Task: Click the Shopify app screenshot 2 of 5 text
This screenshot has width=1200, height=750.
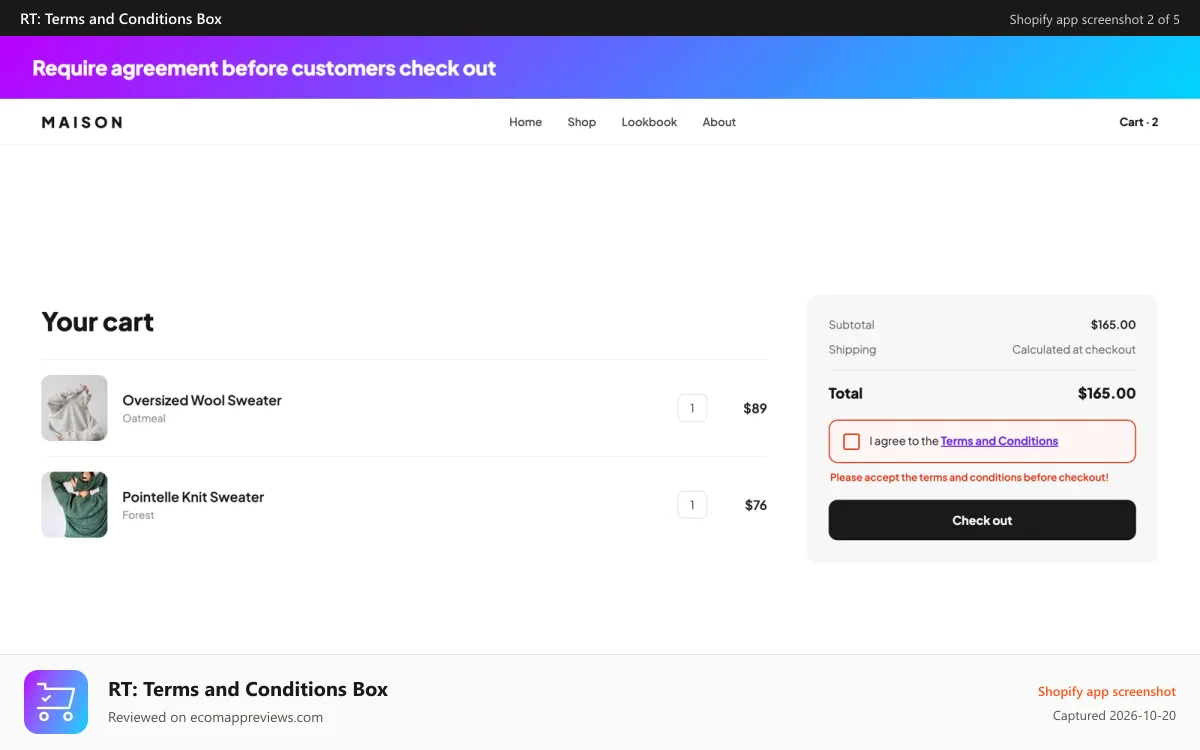Action: (x=1094, y=19)
